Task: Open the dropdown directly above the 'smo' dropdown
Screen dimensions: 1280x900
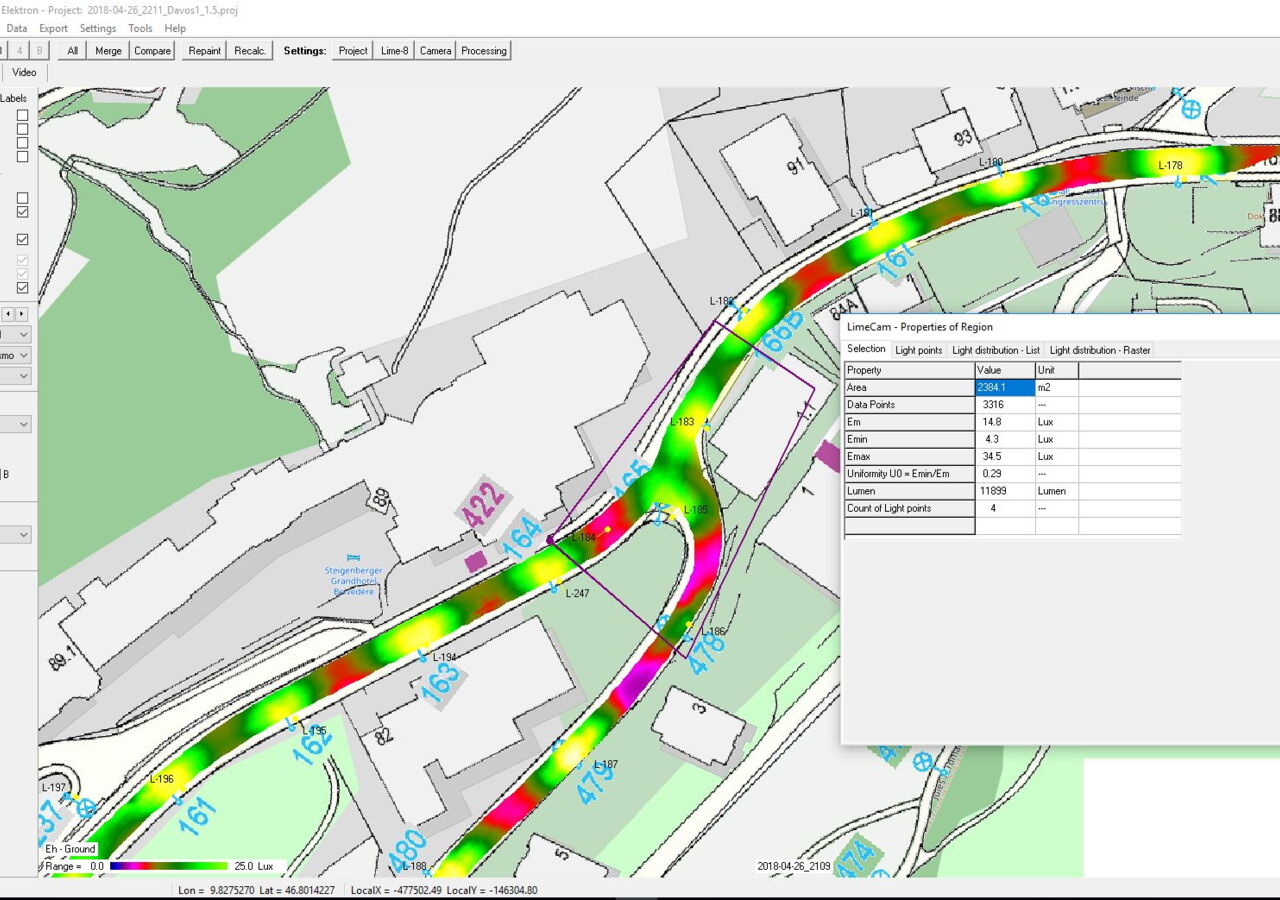Action: [x=15, y=334]
